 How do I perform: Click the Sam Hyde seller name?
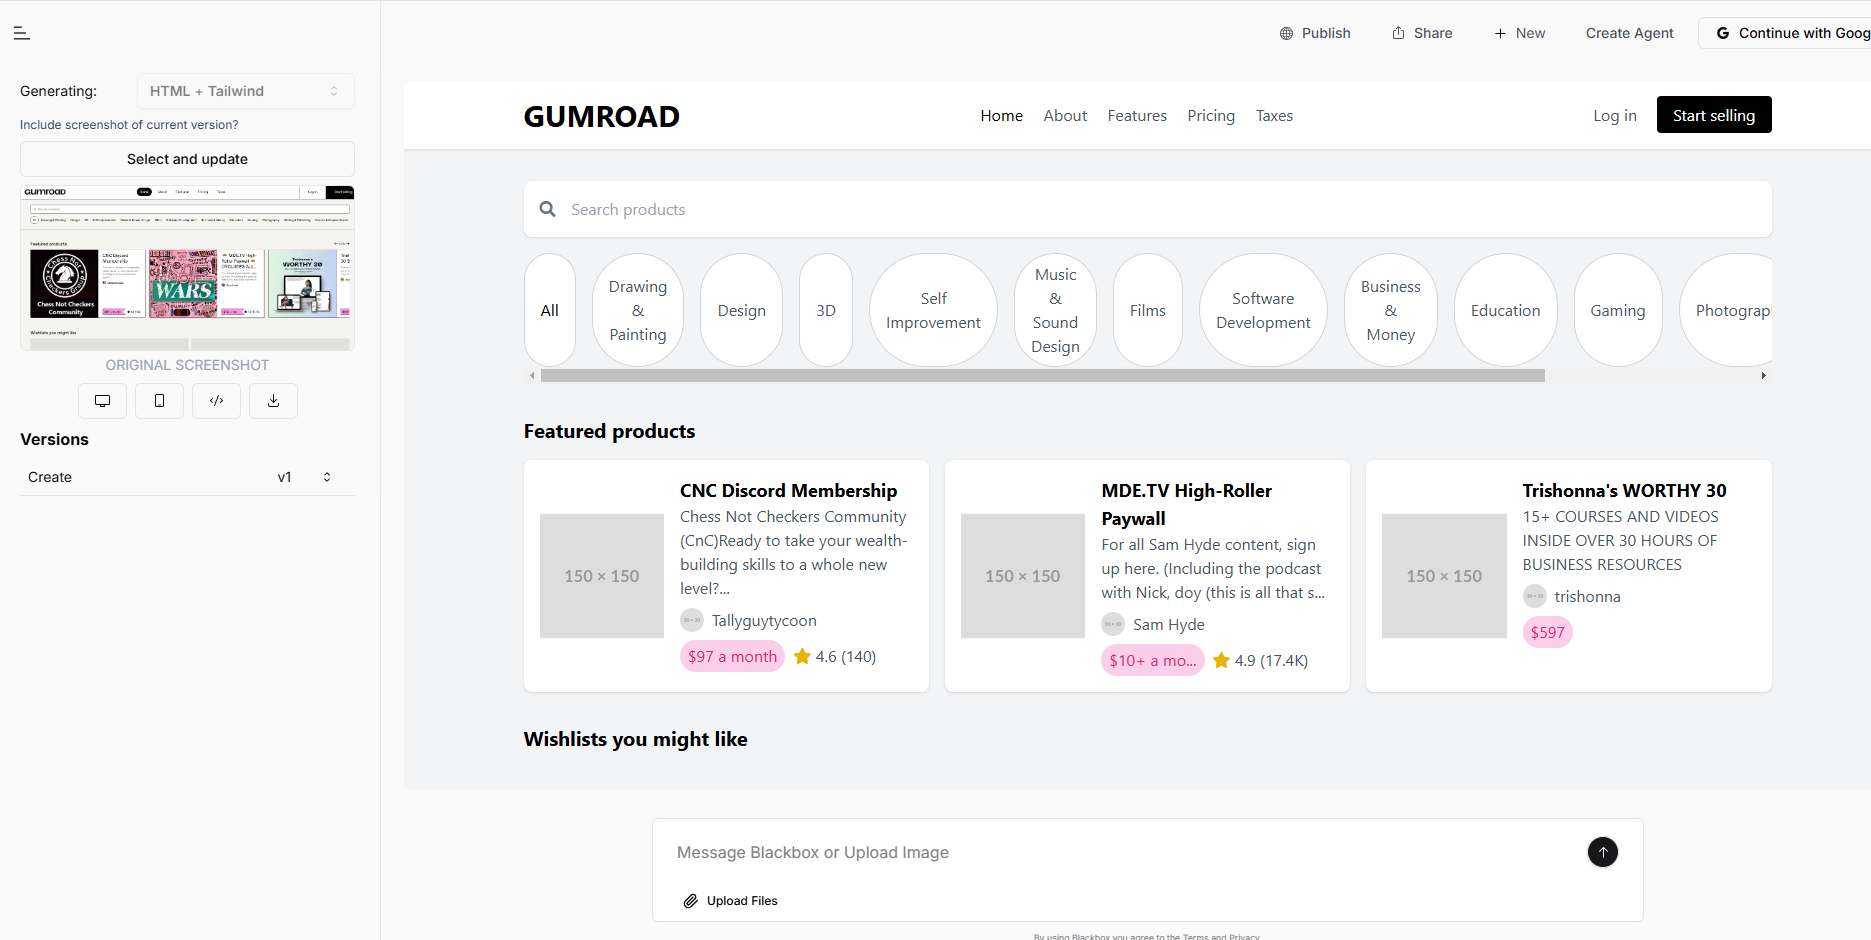click(x=1169, y=625)
